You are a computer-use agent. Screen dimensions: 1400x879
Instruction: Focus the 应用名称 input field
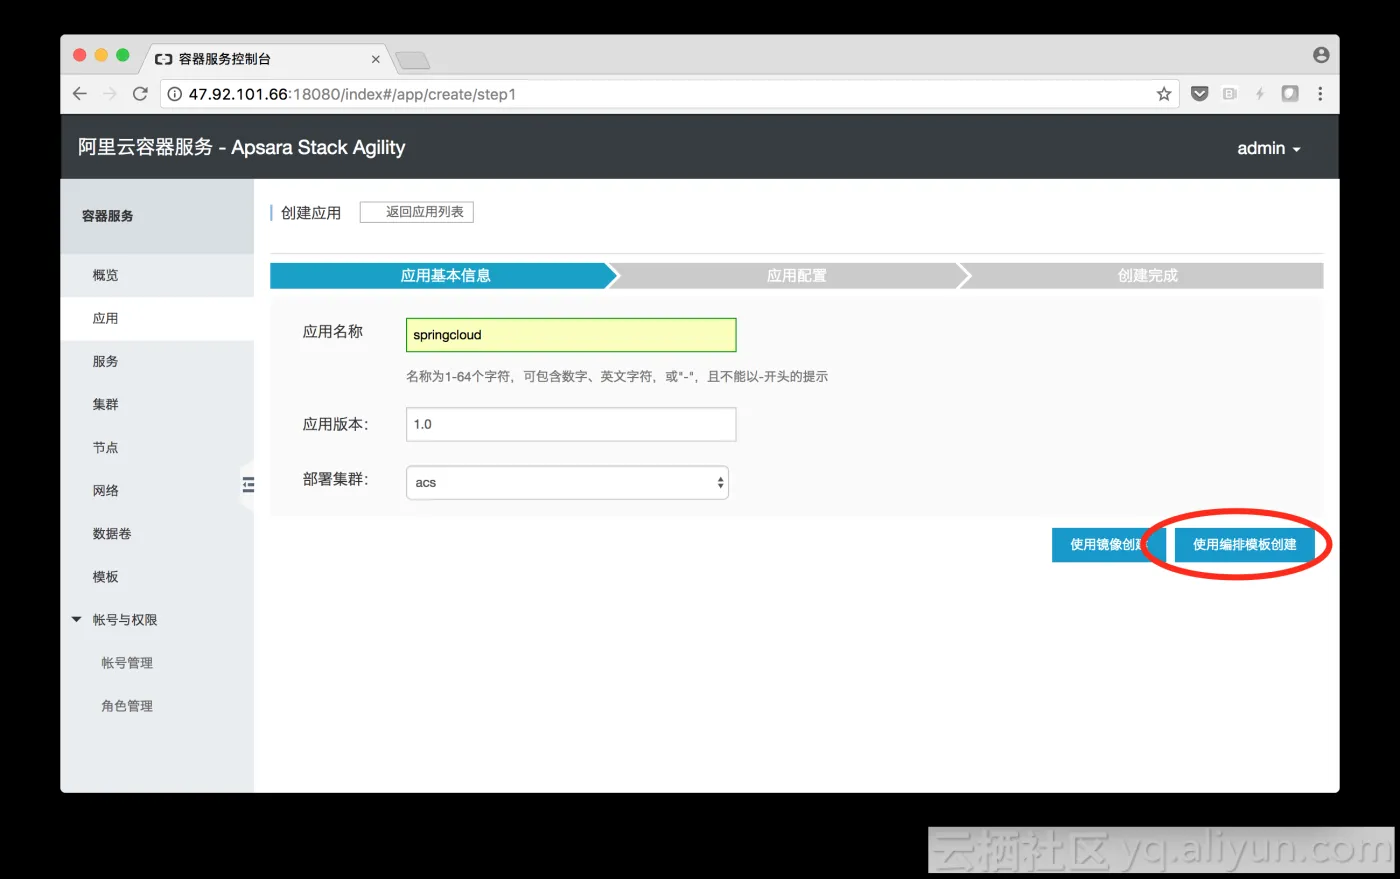(571, 335)
